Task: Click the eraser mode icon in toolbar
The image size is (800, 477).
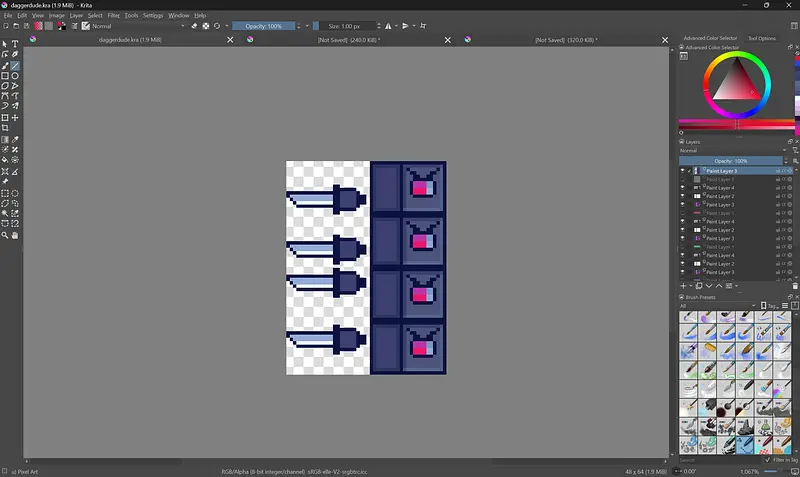Action: tap(194, 26)
